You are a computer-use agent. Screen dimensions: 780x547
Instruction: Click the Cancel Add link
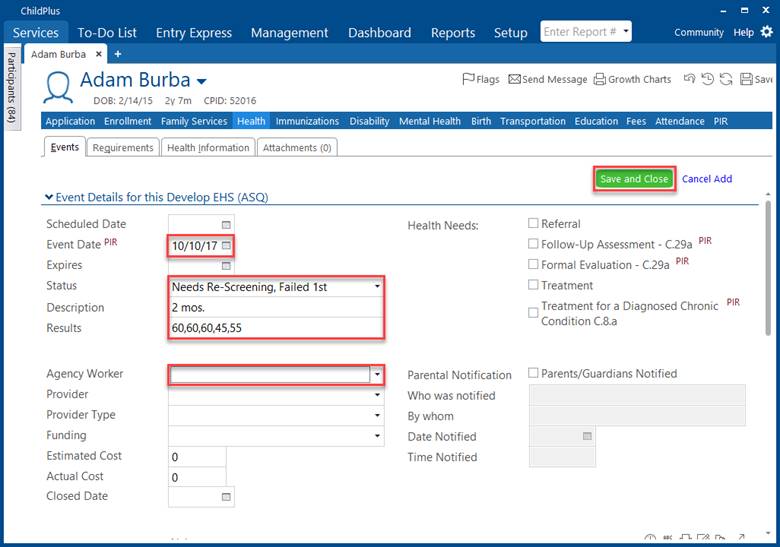pyautogui.click(x=707, y=179)
